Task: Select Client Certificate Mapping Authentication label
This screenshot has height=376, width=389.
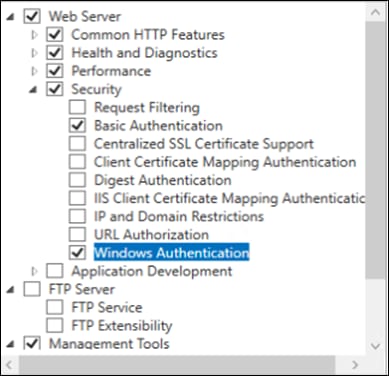Action: (225, 162)
